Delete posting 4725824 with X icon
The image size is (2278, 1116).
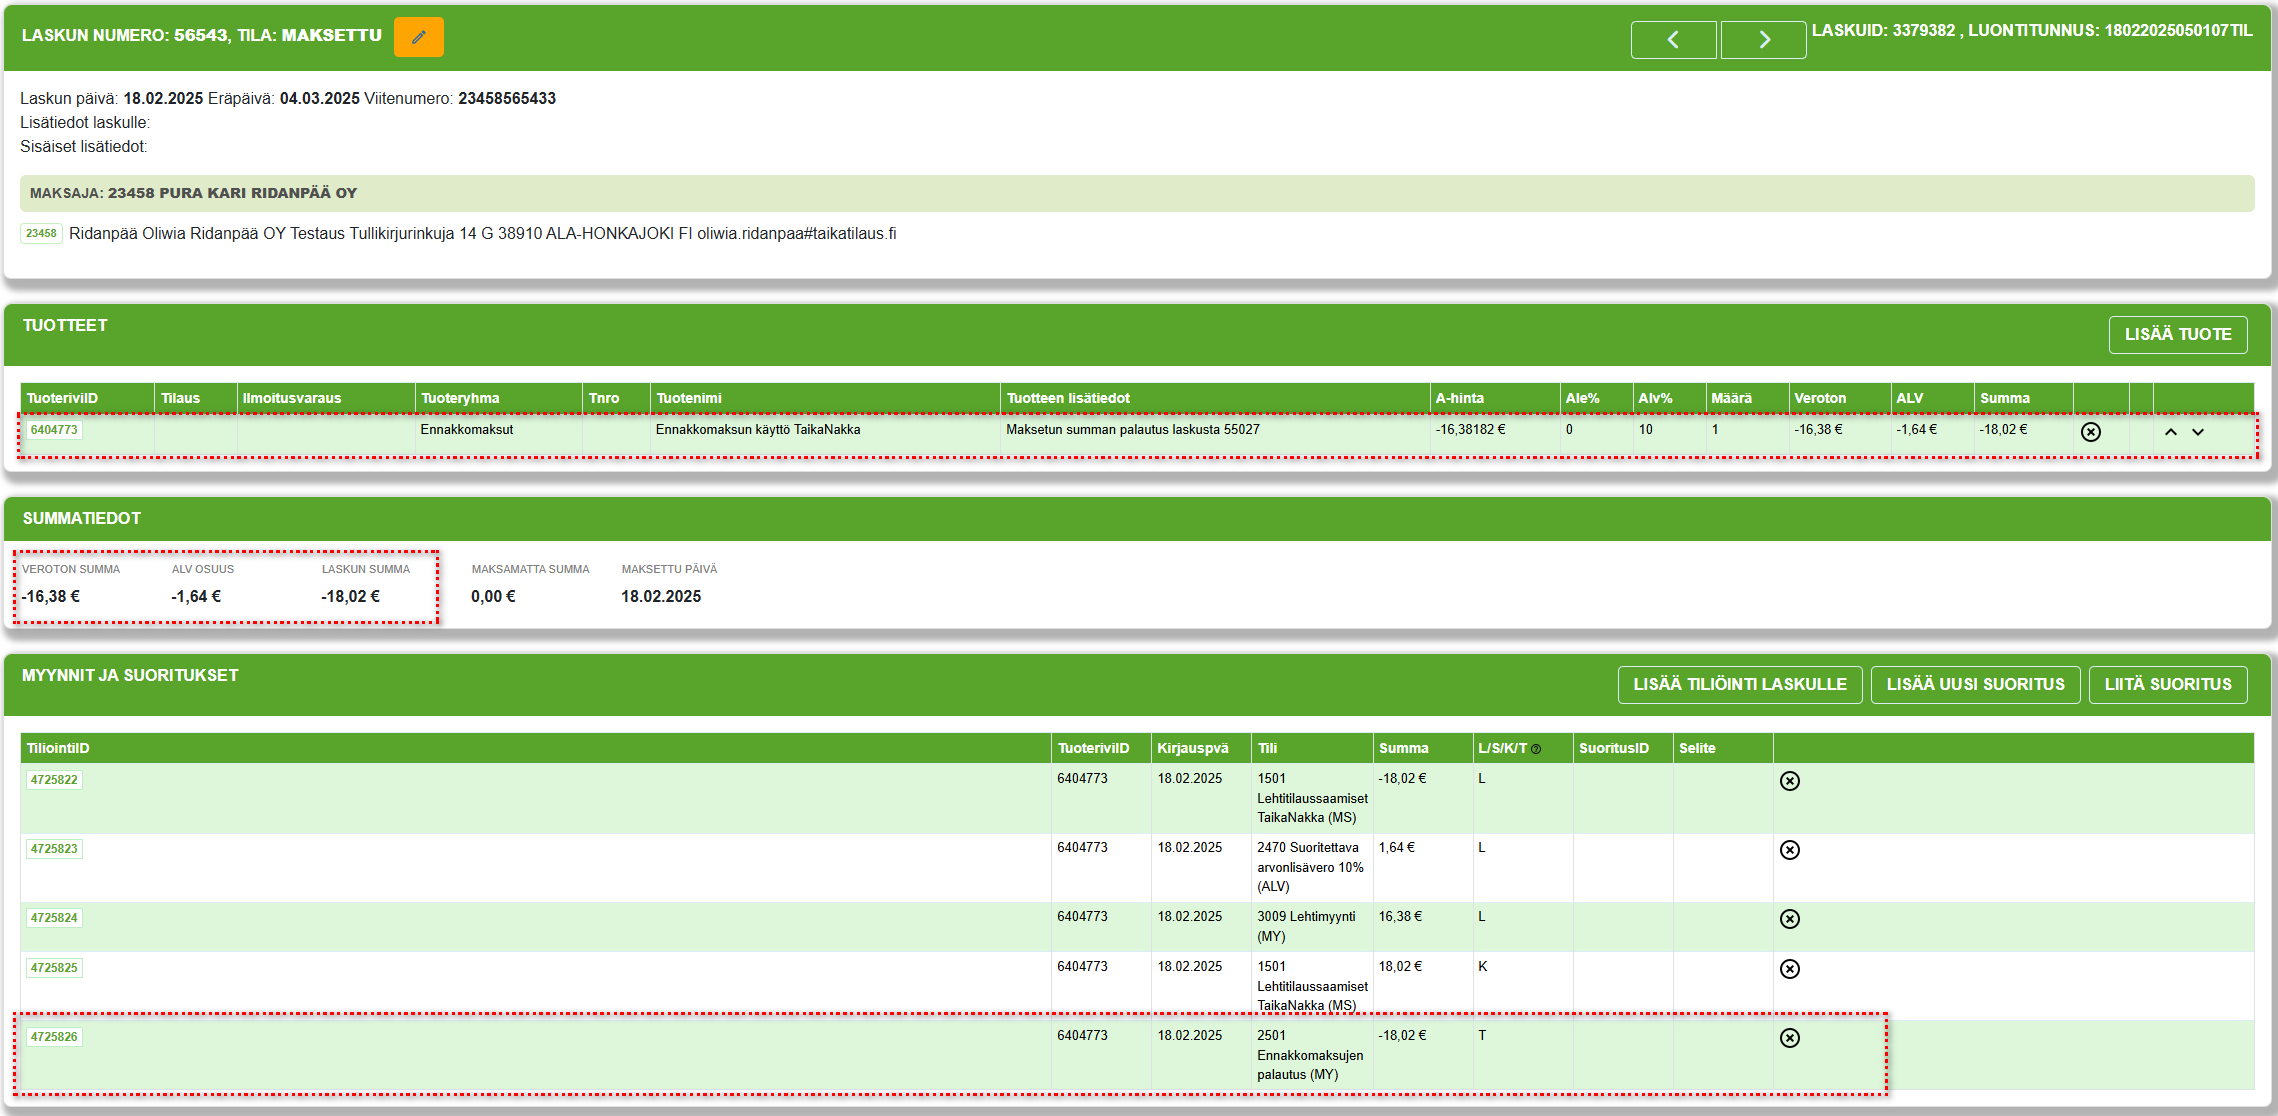(x=1789, y=918)
